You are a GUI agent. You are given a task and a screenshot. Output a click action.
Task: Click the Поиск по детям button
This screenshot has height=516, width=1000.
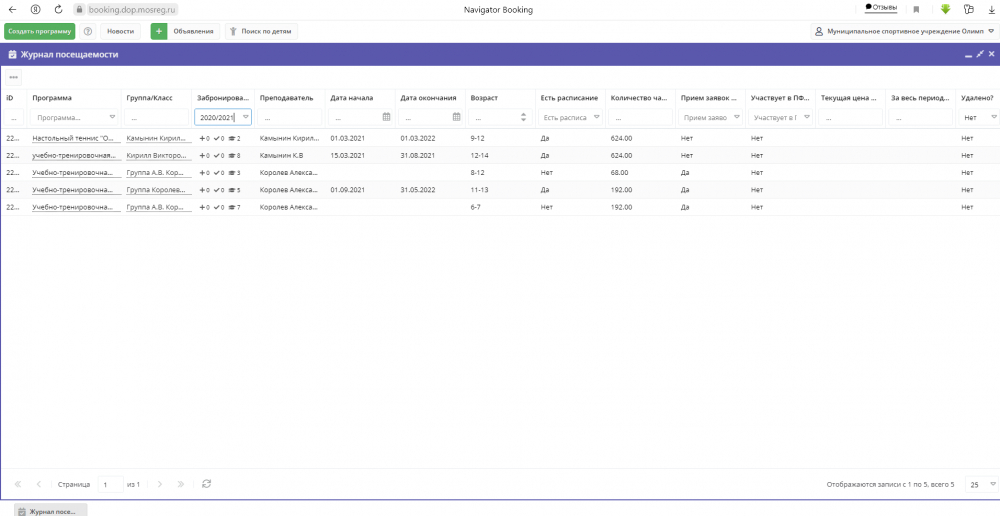(x=261, y=31)
